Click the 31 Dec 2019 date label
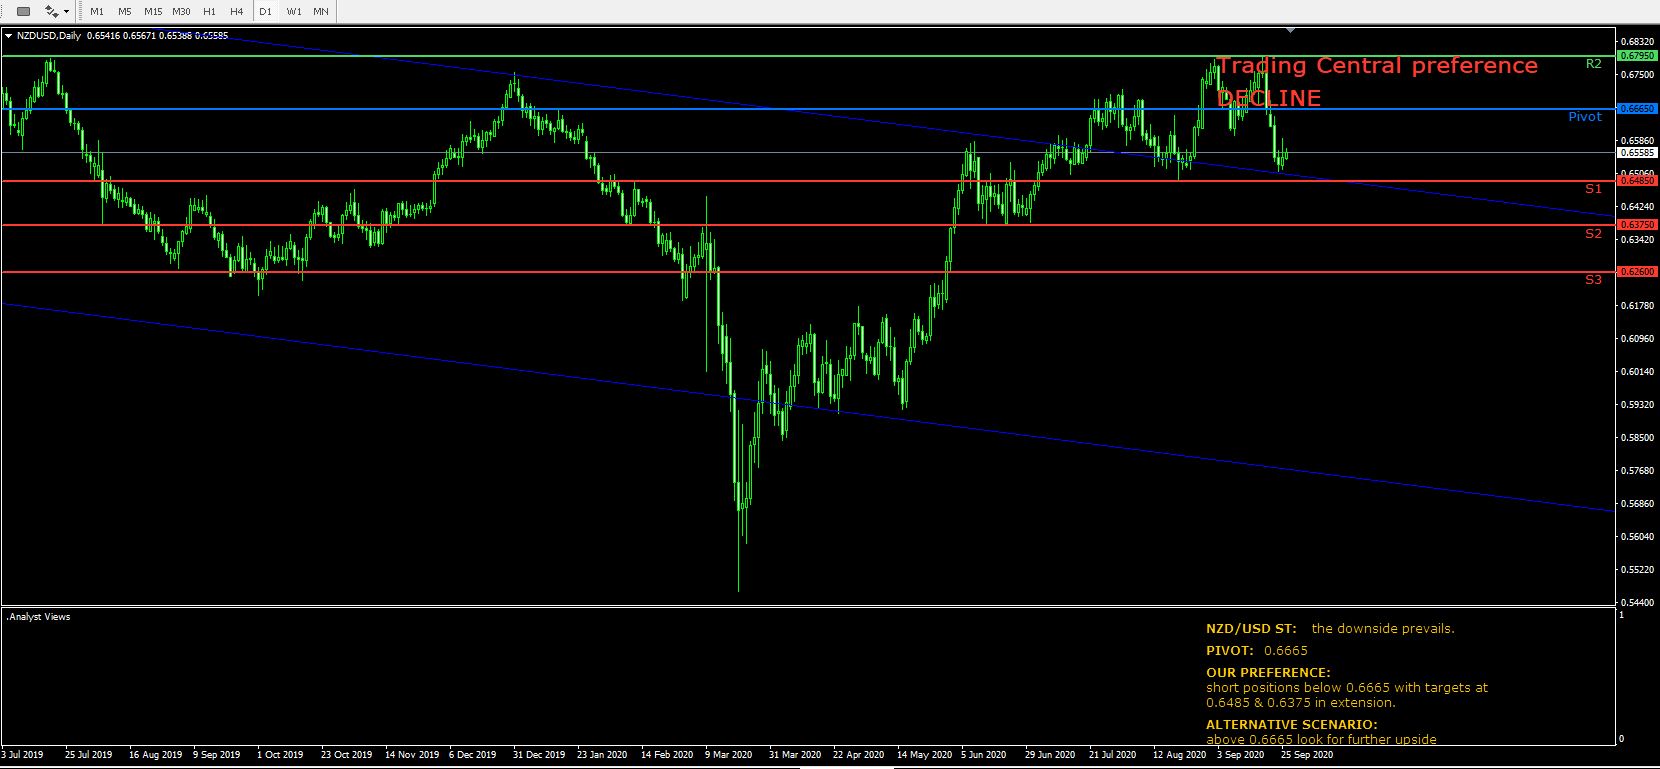Image resolution: width=1660 pixels, height=769 pixels. point(539,755)
